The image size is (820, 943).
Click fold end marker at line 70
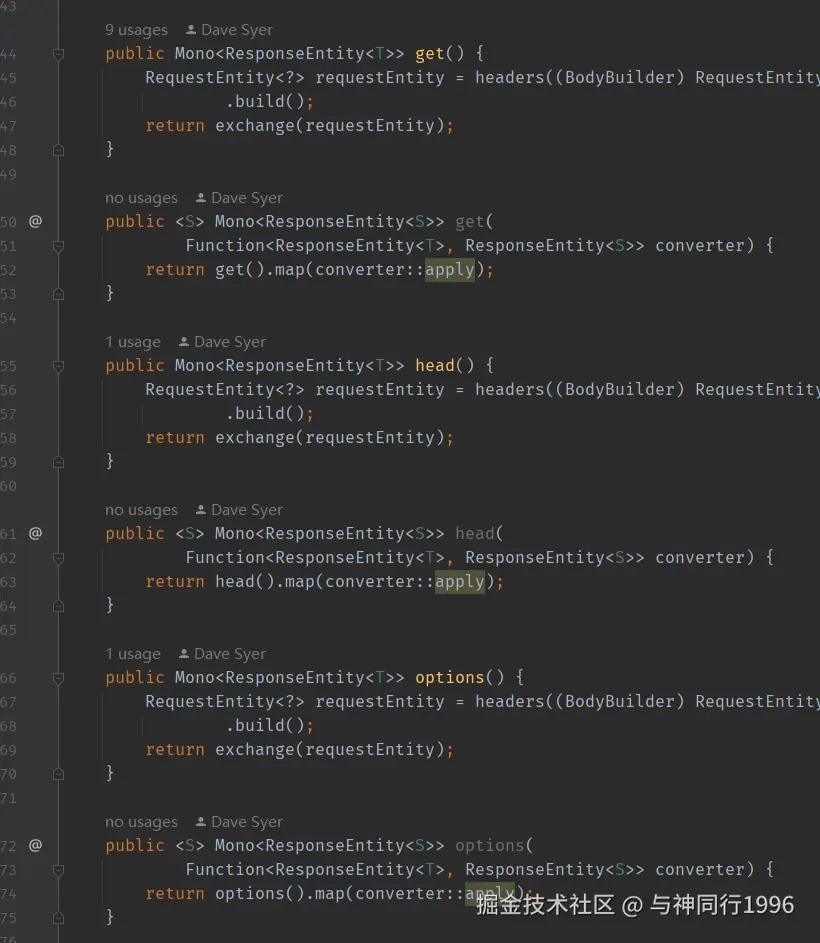point(58,774)
